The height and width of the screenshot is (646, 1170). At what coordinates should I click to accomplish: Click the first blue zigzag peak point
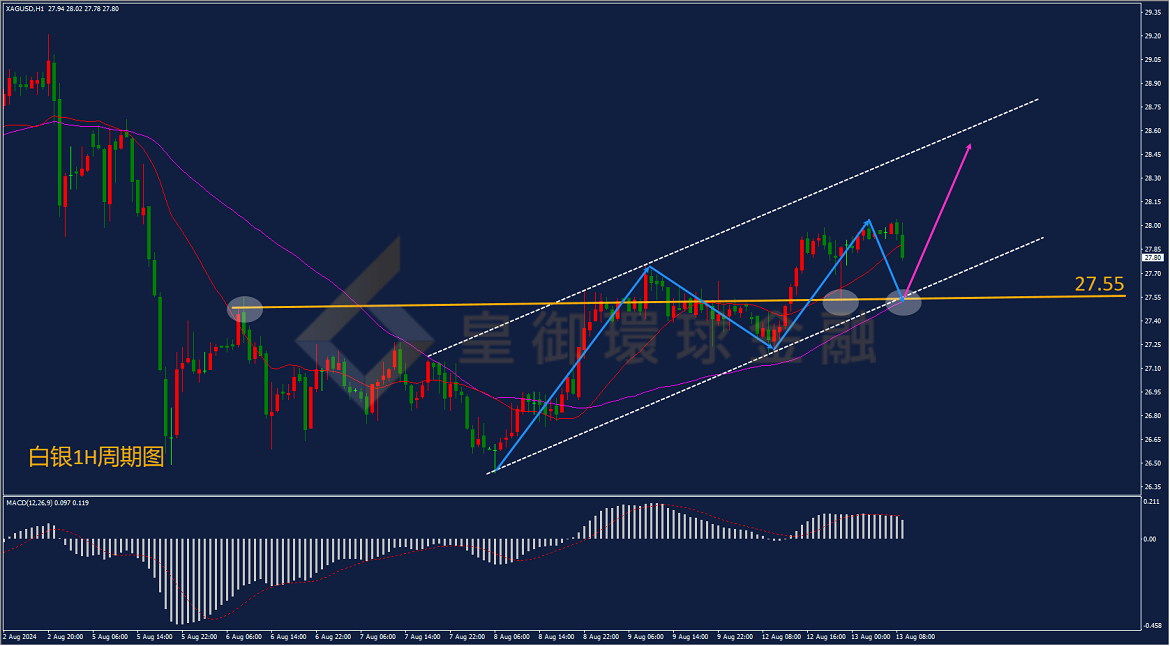[649, 266]
